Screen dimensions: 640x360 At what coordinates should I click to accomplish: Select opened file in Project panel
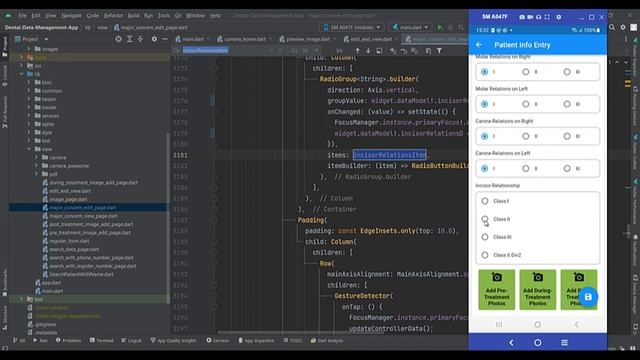point(118,39)
